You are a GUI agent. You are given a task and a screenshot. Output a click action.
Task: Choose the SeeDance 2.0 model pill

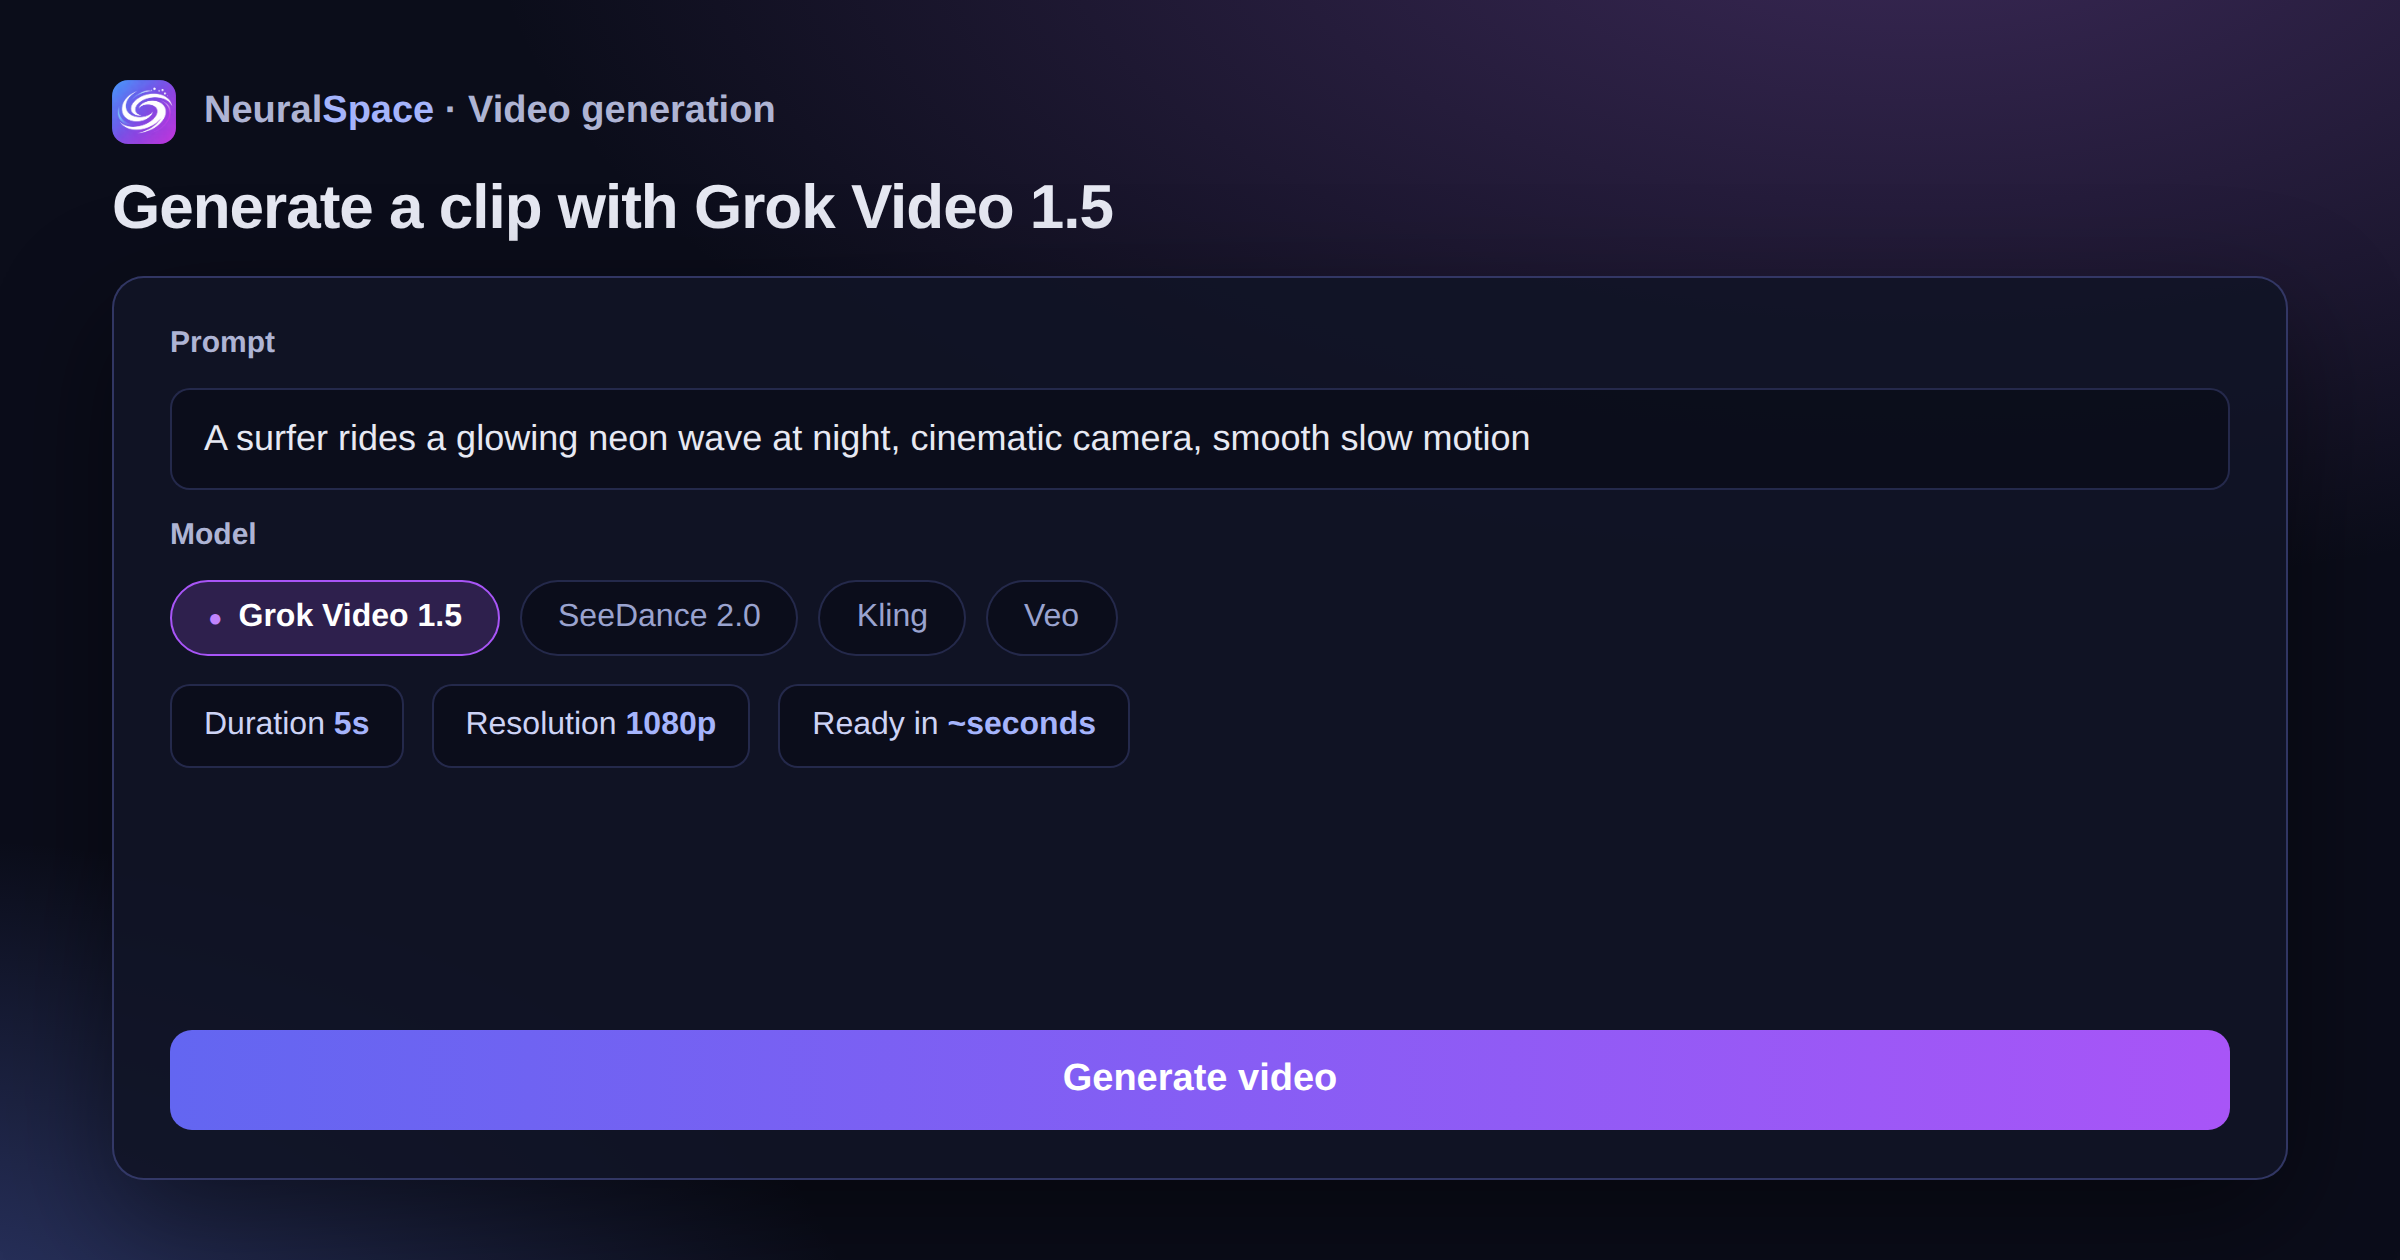pyautogui.click(x=658, y=617)
